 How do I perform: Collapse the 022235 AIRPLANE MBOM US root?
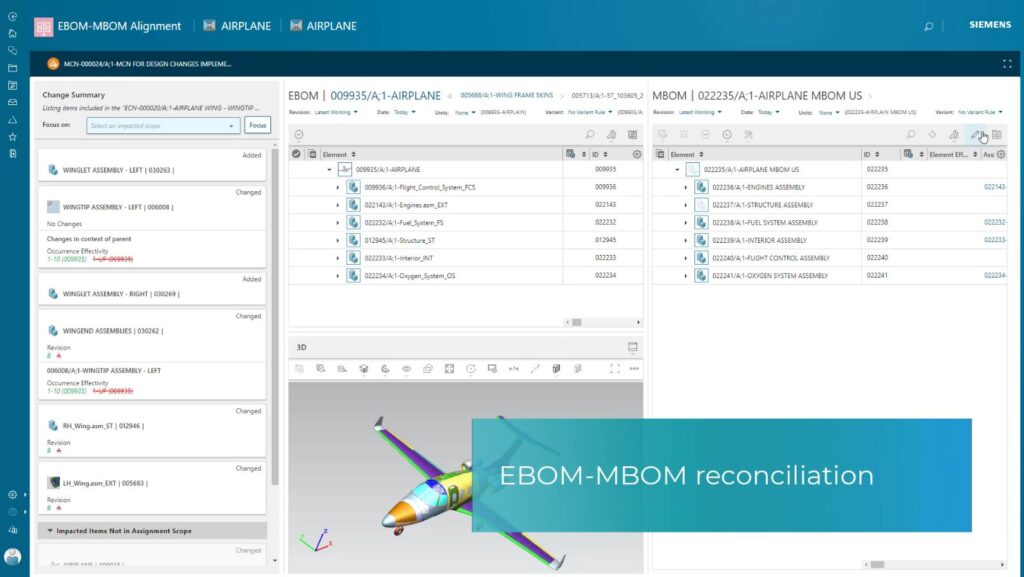(677, 170)
